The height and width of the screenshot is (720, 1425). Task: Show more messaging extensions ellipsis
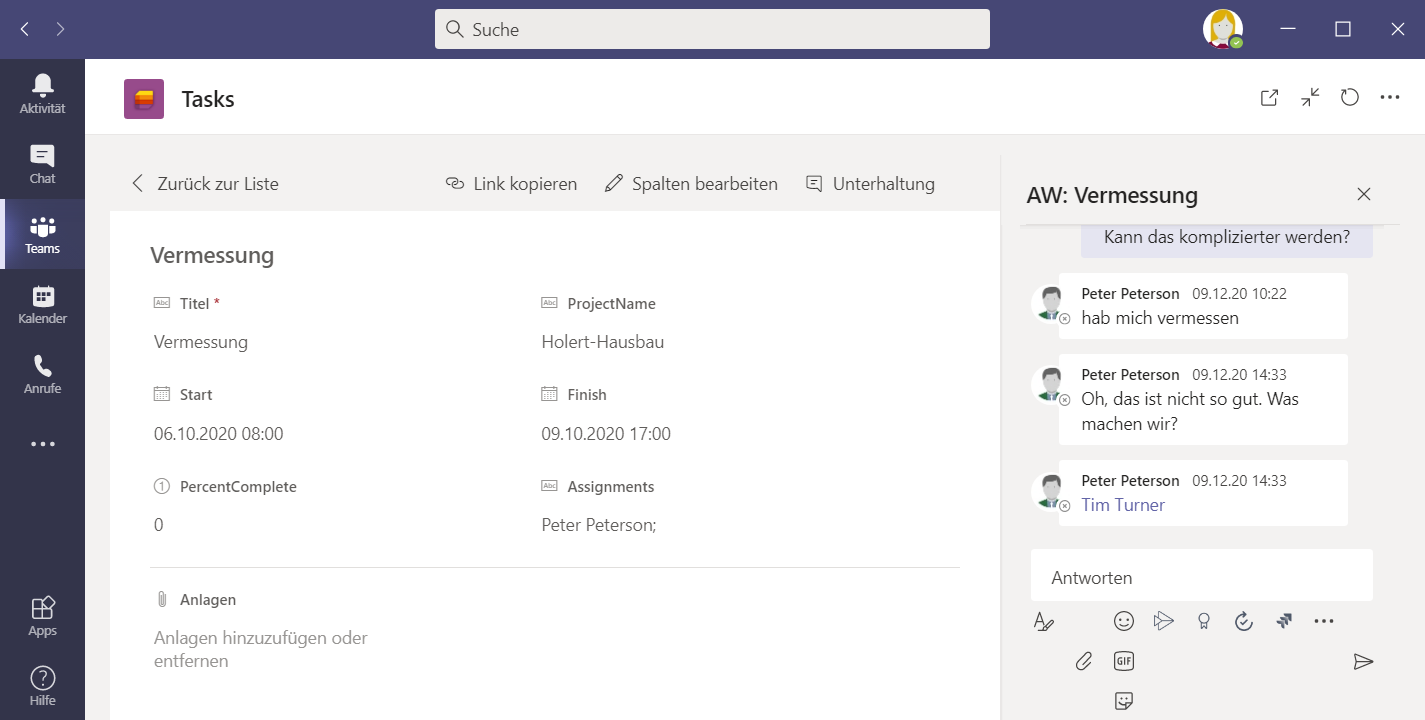coord(1324,621)
